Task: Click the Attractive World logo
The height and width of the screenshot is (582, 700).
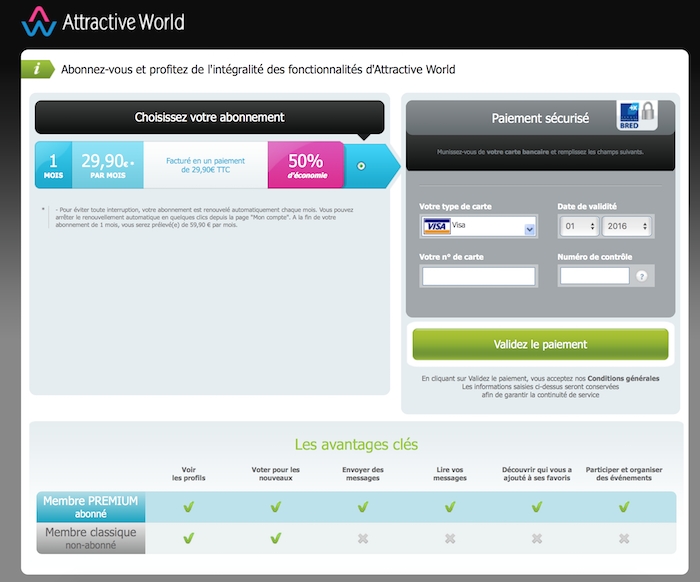Action: pyautogui.click(x=103, y=21)
